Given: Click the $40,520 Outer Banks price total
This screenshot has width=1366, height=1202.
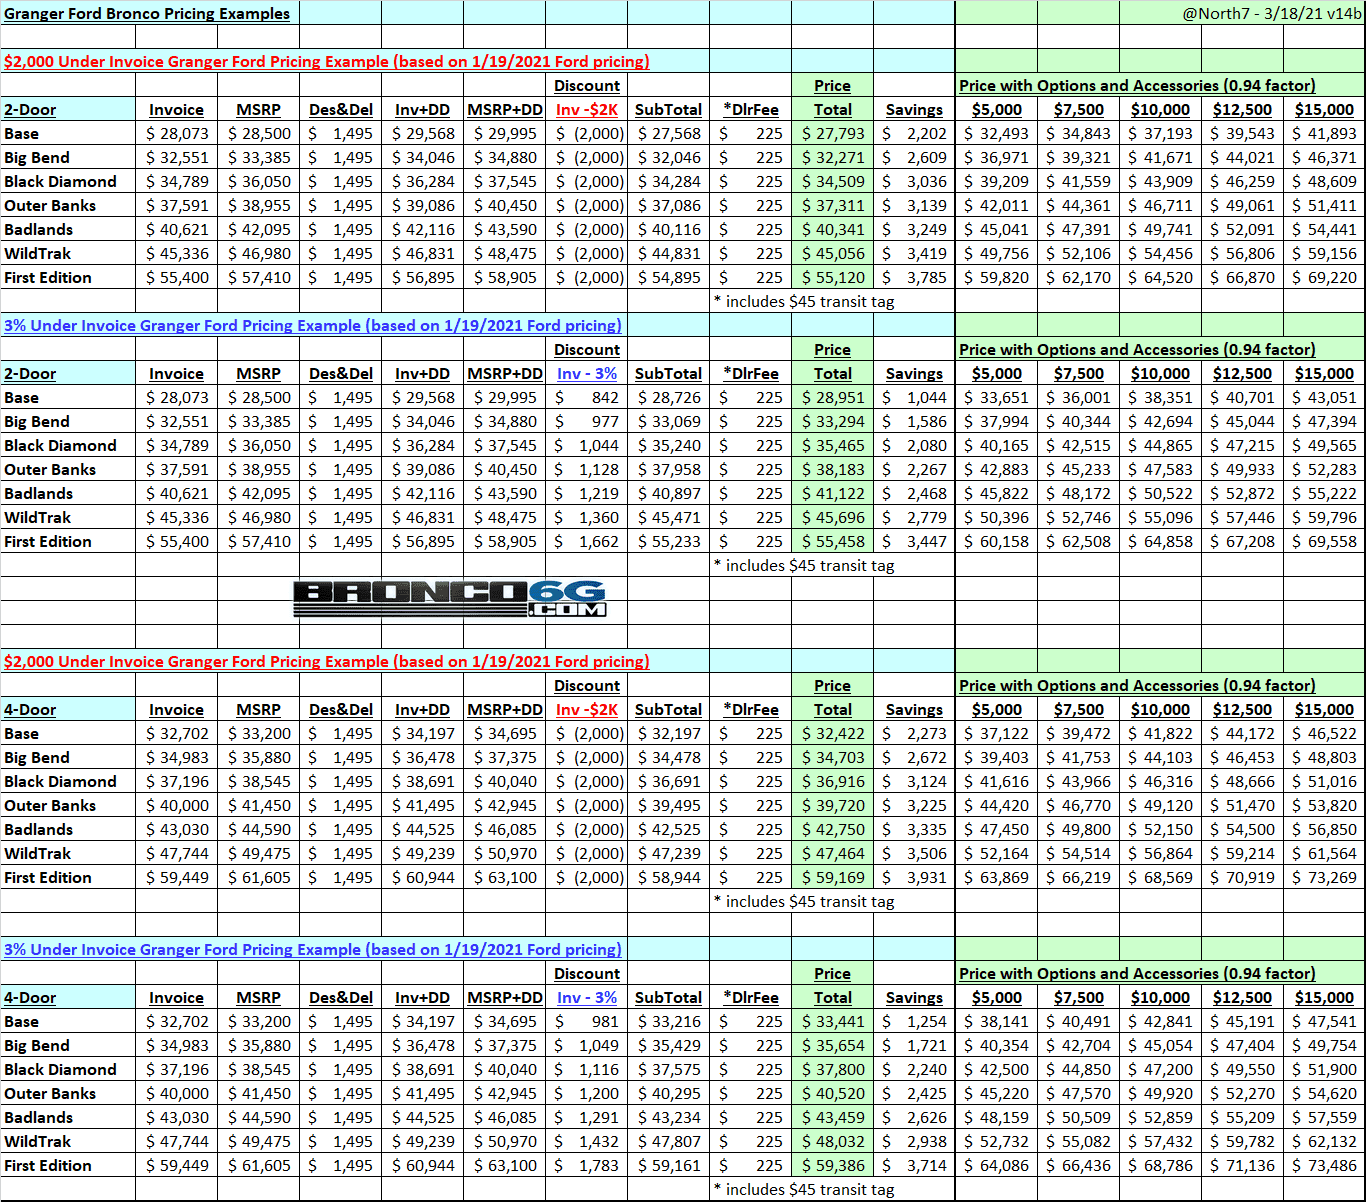Looking at the screenshot, I should (832, 1093).
